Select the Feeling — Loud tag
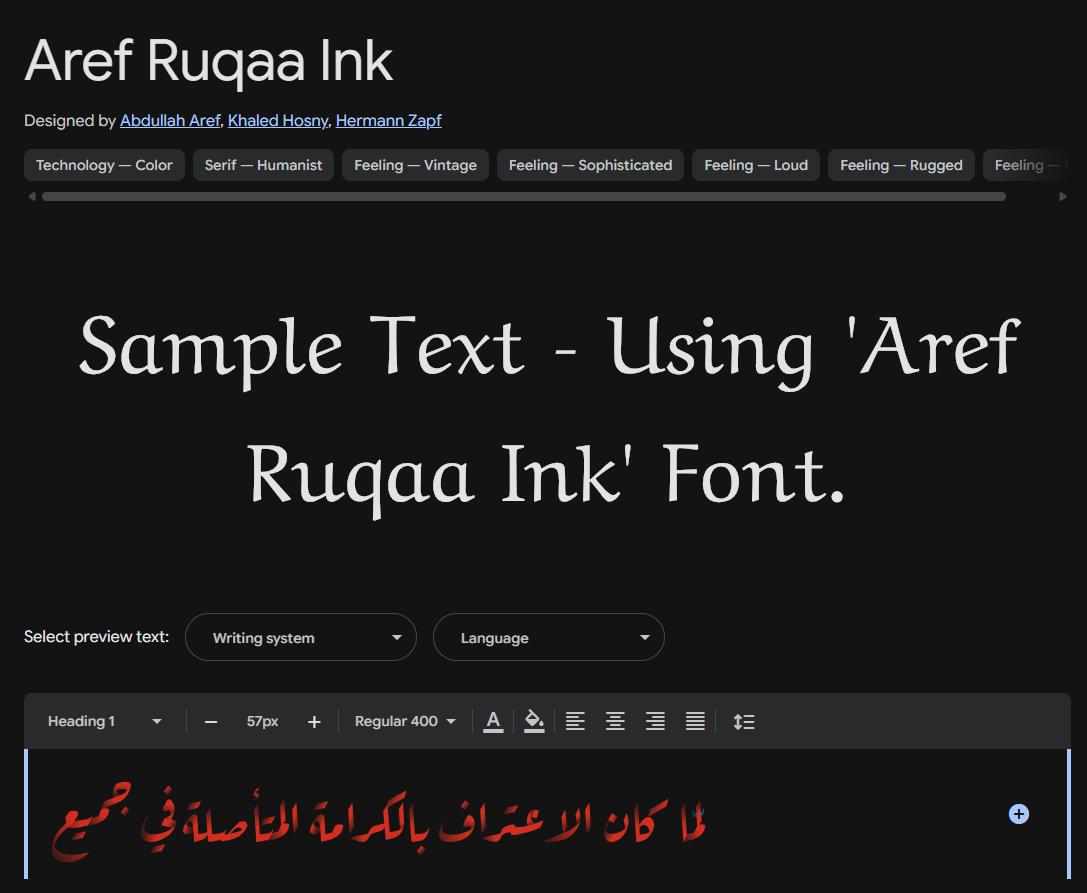 point(756,165)
